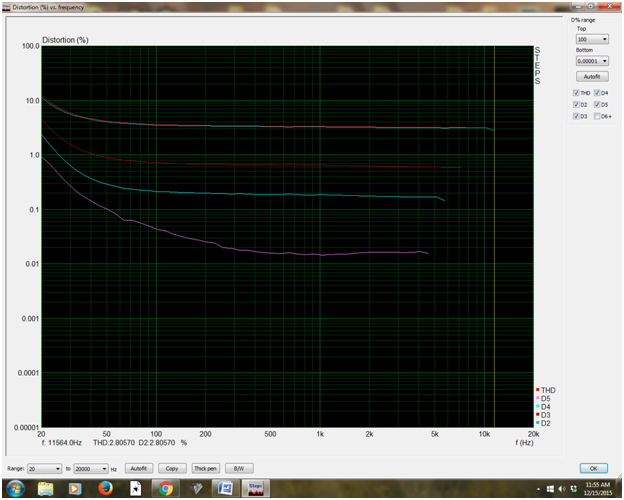This screenshot has height=500, width=624.
Task: Click the Thick pen button
Action: 205,468
